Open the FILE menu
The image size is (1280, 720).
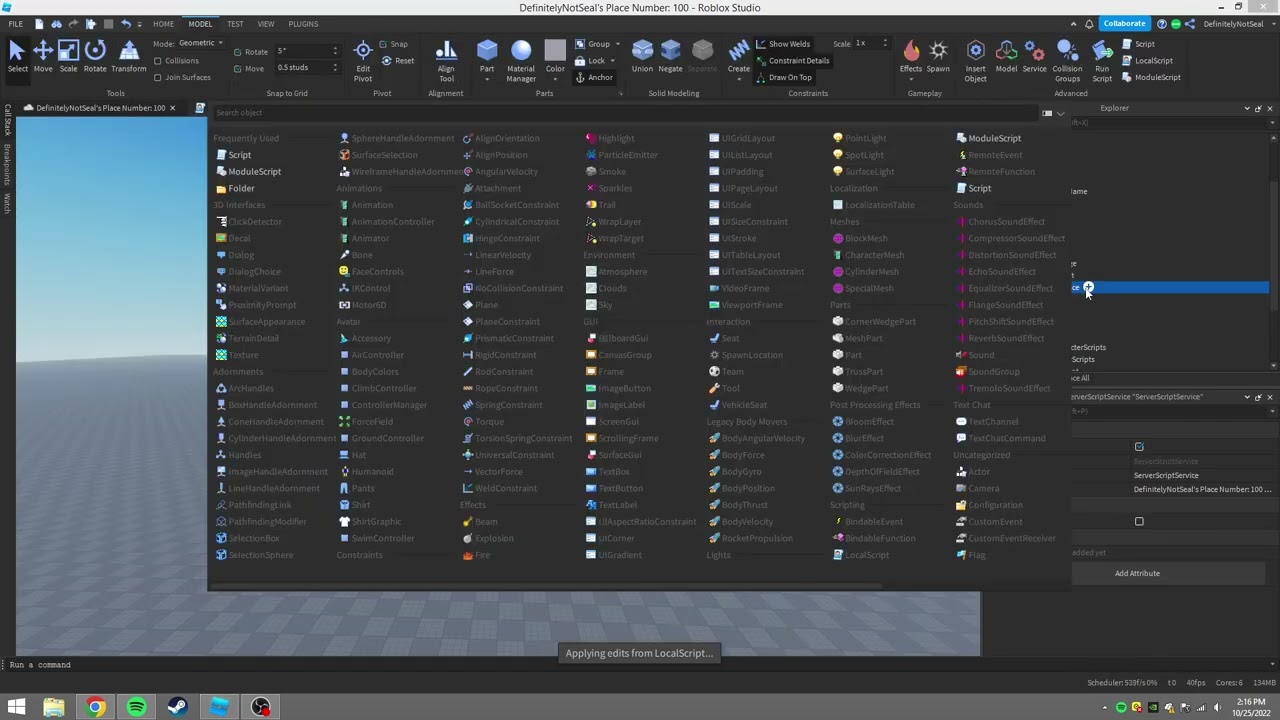click(x=16, y=23)
